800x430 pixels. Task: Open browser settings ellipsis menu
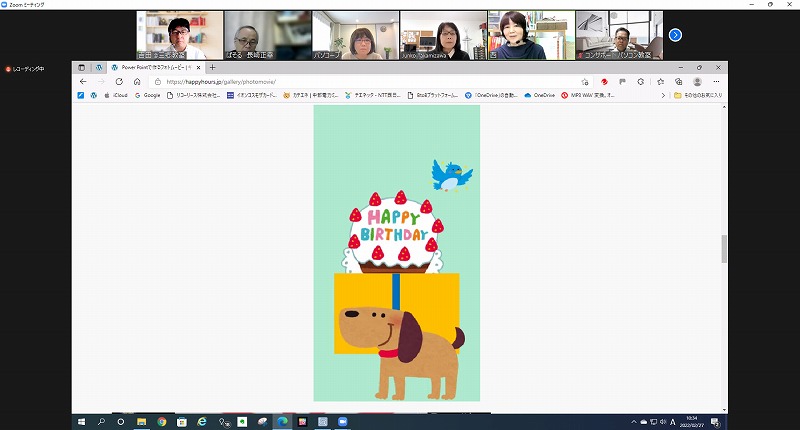(x=715, y=81)
